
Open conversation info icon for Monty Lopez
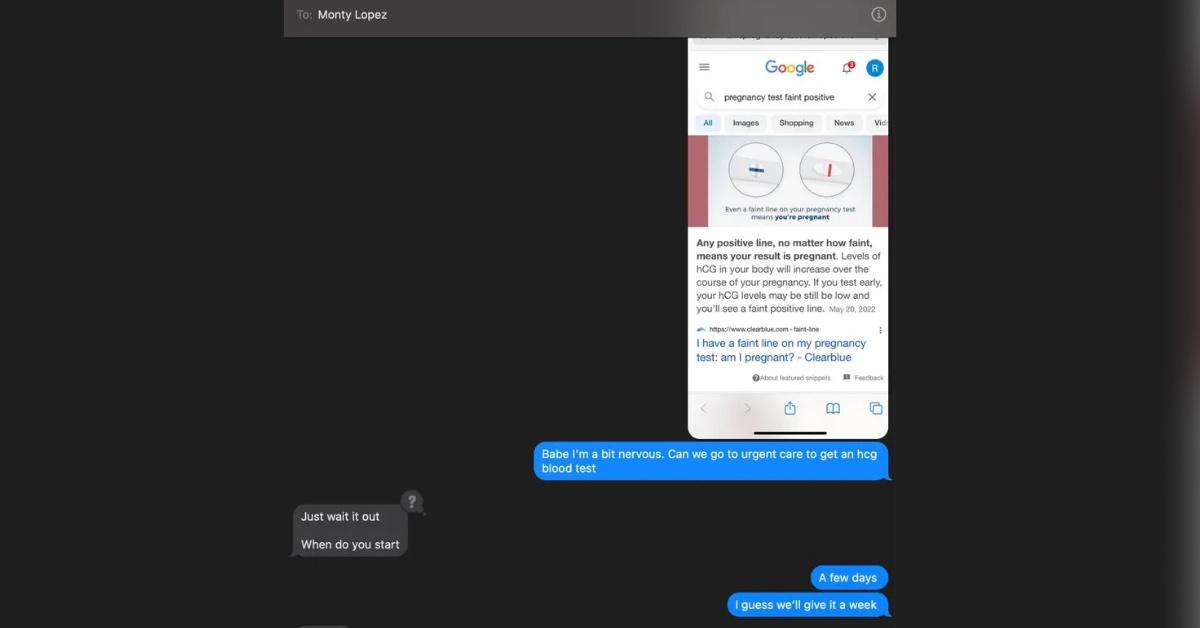pos(879,14)
